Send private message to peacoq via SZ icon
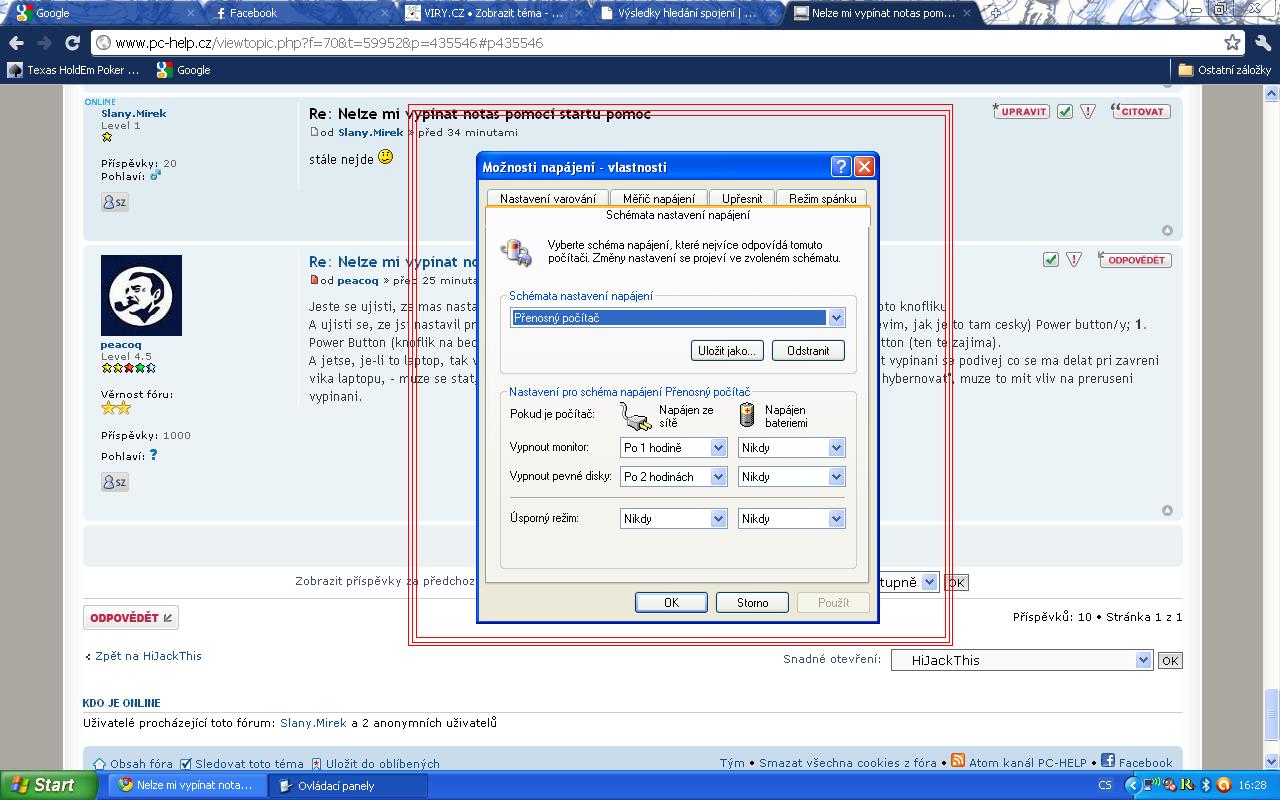The width and height of the screenshot is (1280, 800). [x=114, y=482]
